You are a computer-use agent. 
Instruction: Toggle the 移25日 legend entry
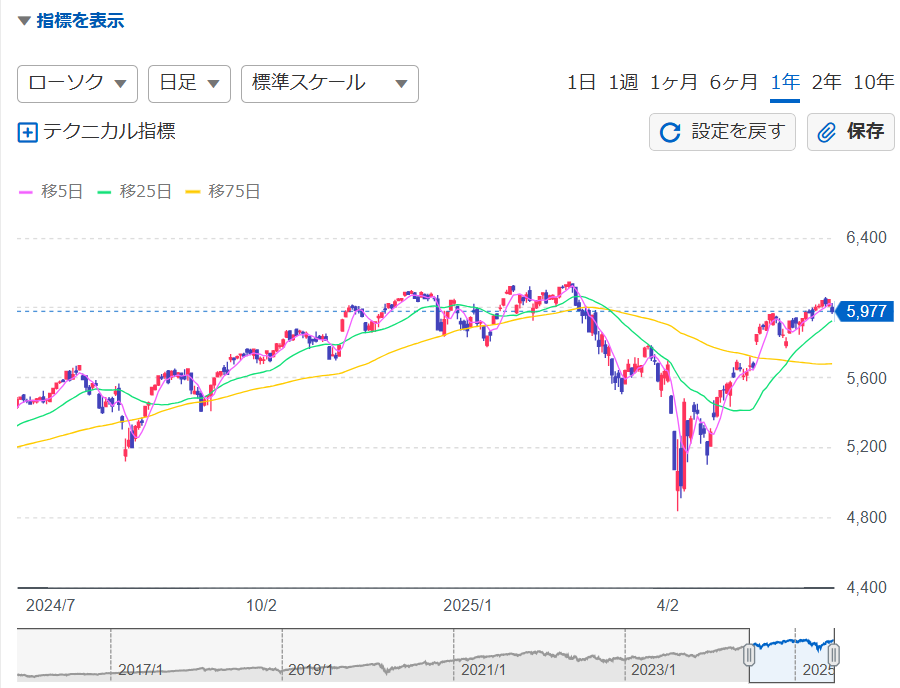pos(134,192)
